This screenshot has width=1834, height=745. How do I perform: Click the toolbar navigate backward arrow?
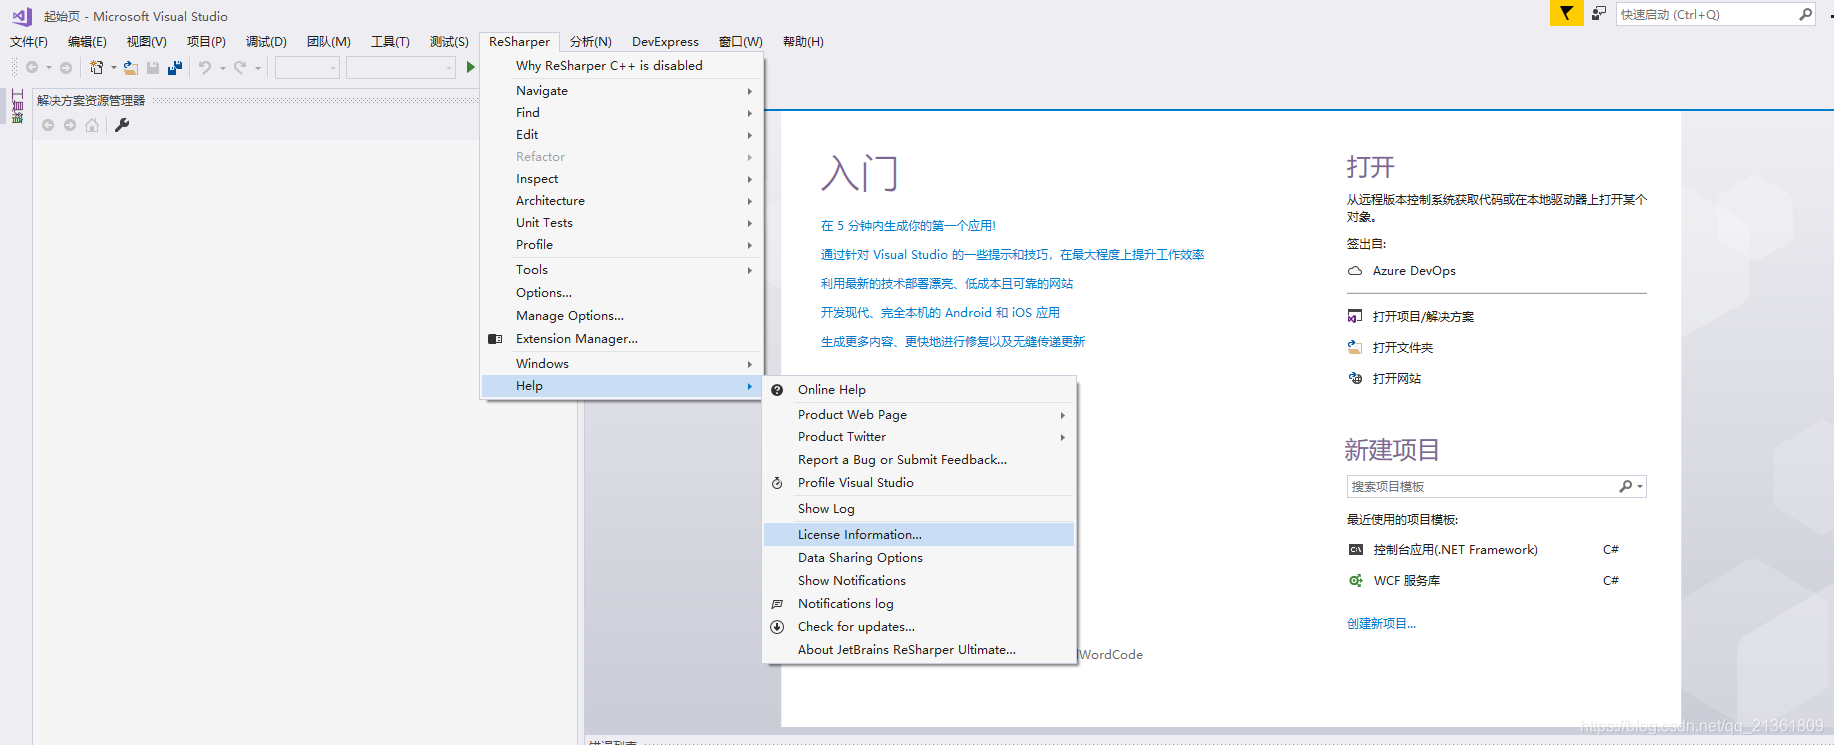[x=32, y=67]
